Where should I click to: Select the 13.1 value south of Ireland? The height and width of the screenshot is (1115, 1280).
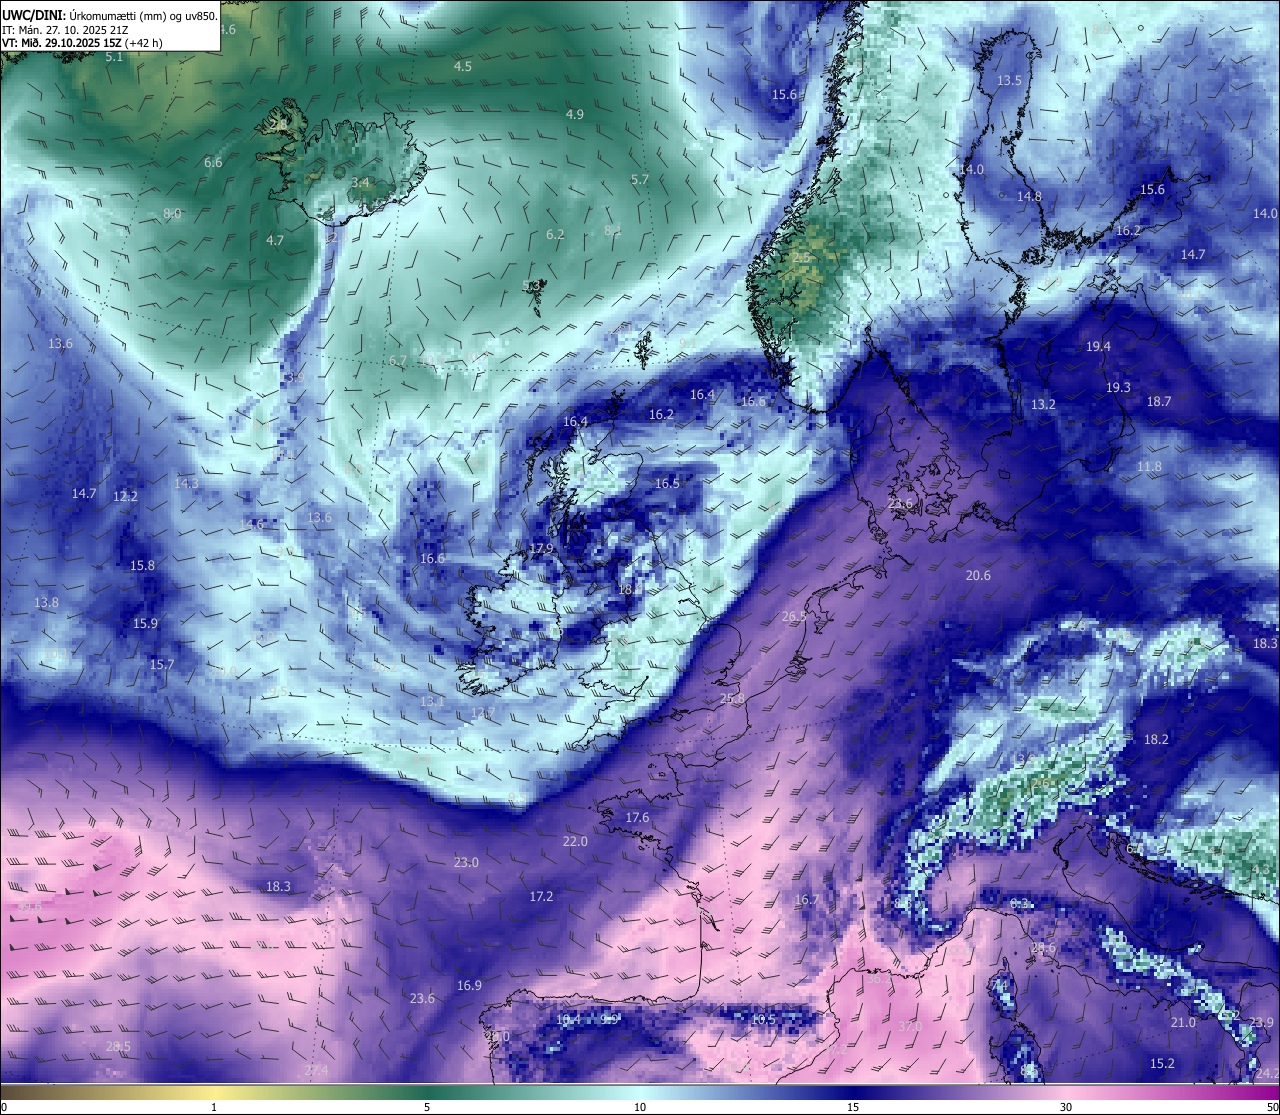[x=432, y=701]
